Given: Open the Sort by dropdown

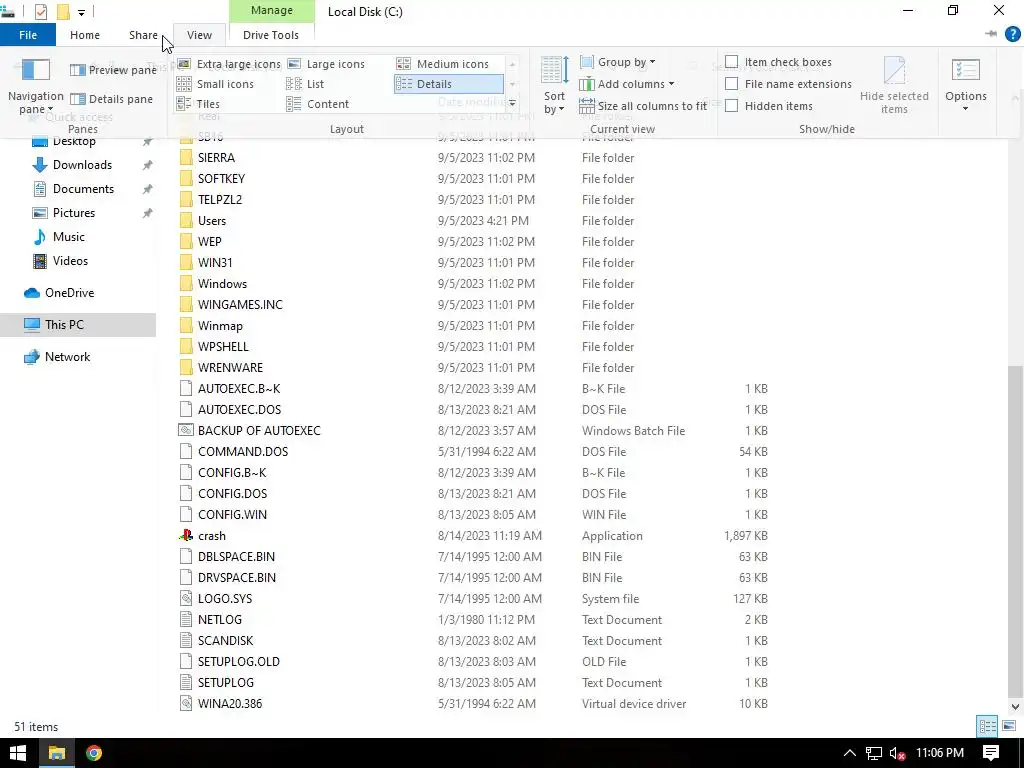Looking at the screenshot, I should point(554,86).
